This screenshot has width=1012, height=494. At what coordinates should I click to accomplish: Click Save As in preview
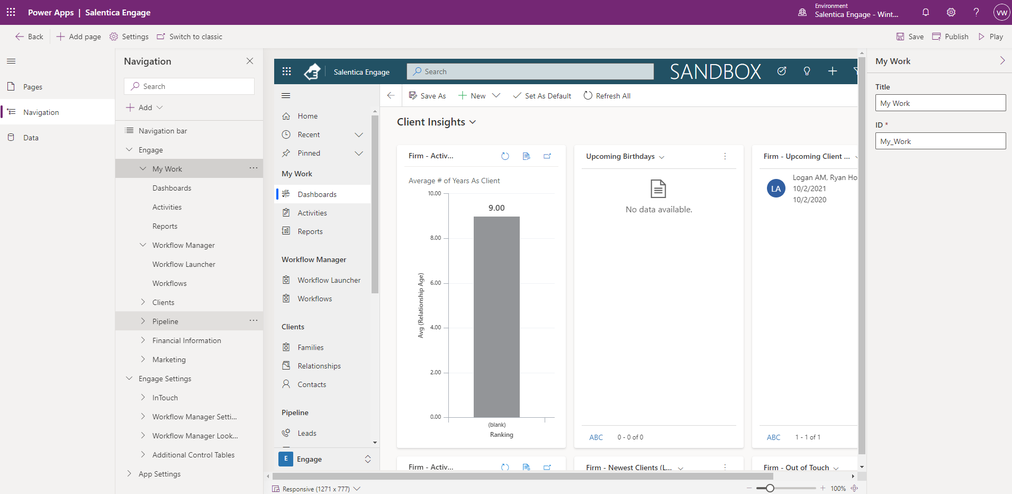pos(427,96)
